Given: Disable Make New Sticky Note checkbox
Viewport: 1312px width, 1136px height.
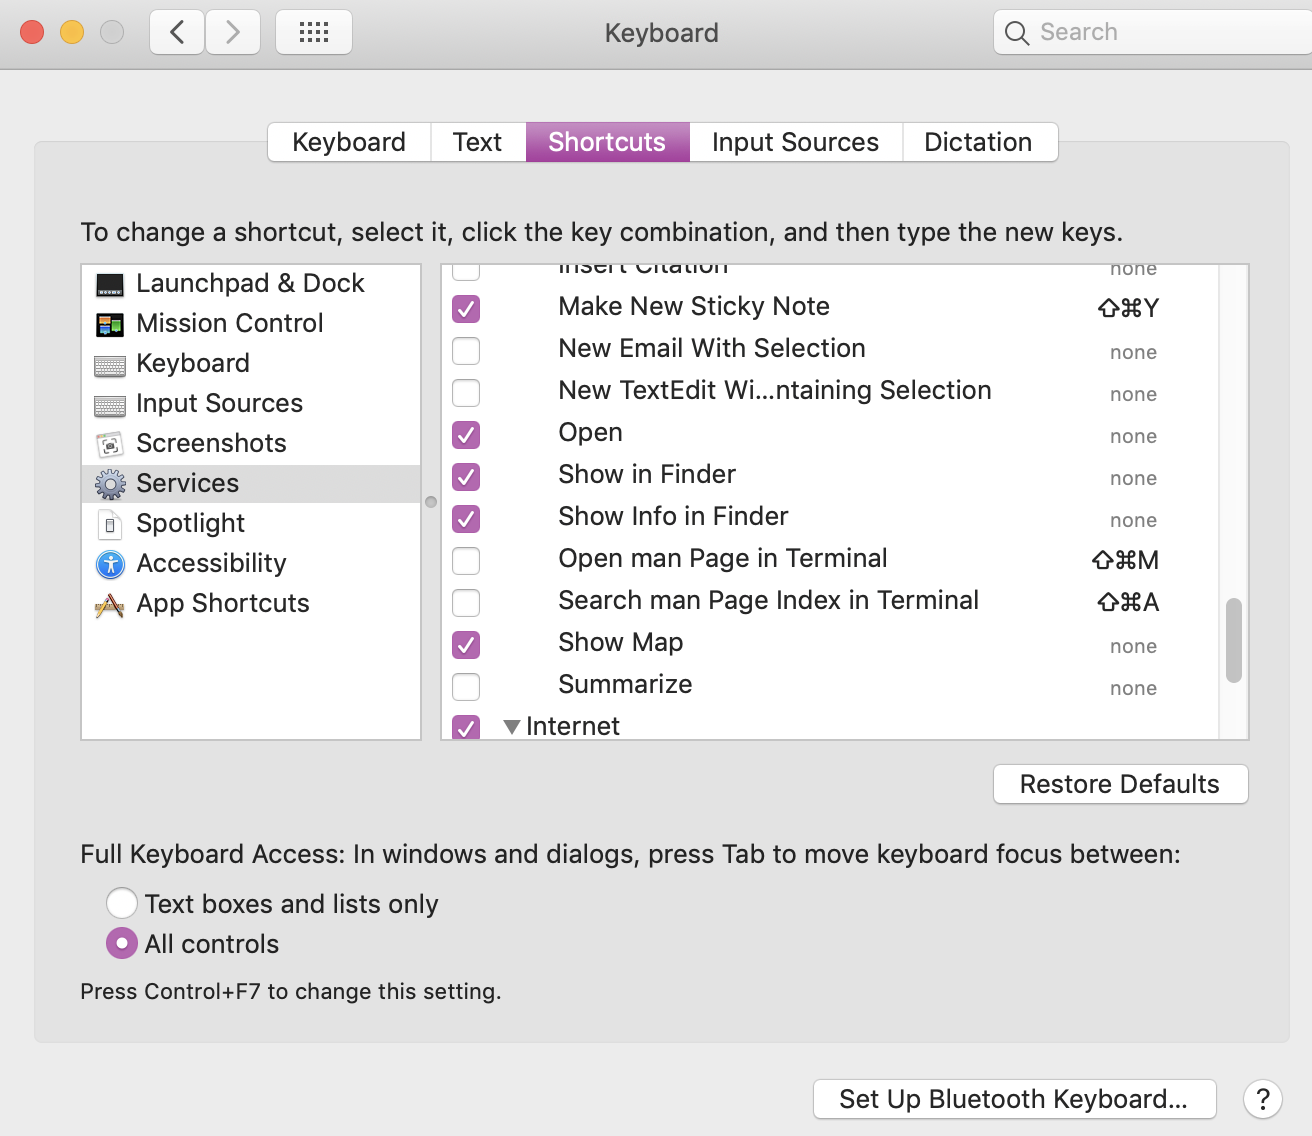Looking at the screenshot, I should pyautogui.click(x=466, y=308).
